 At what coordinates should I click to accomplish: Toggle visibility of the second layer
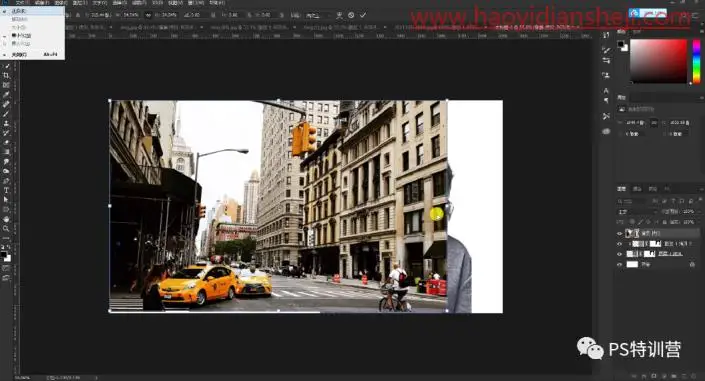pos(620,244)
